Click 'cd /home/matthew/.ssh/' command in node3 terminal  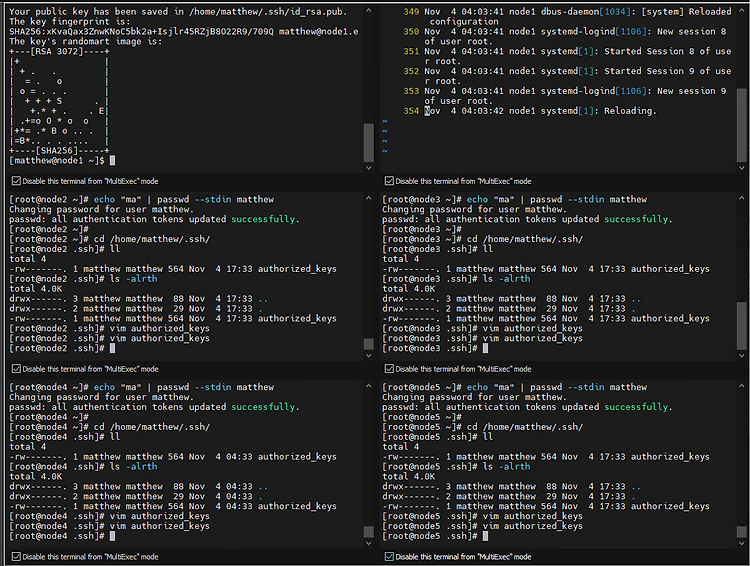pyautogui.click(x=525, y=239)
